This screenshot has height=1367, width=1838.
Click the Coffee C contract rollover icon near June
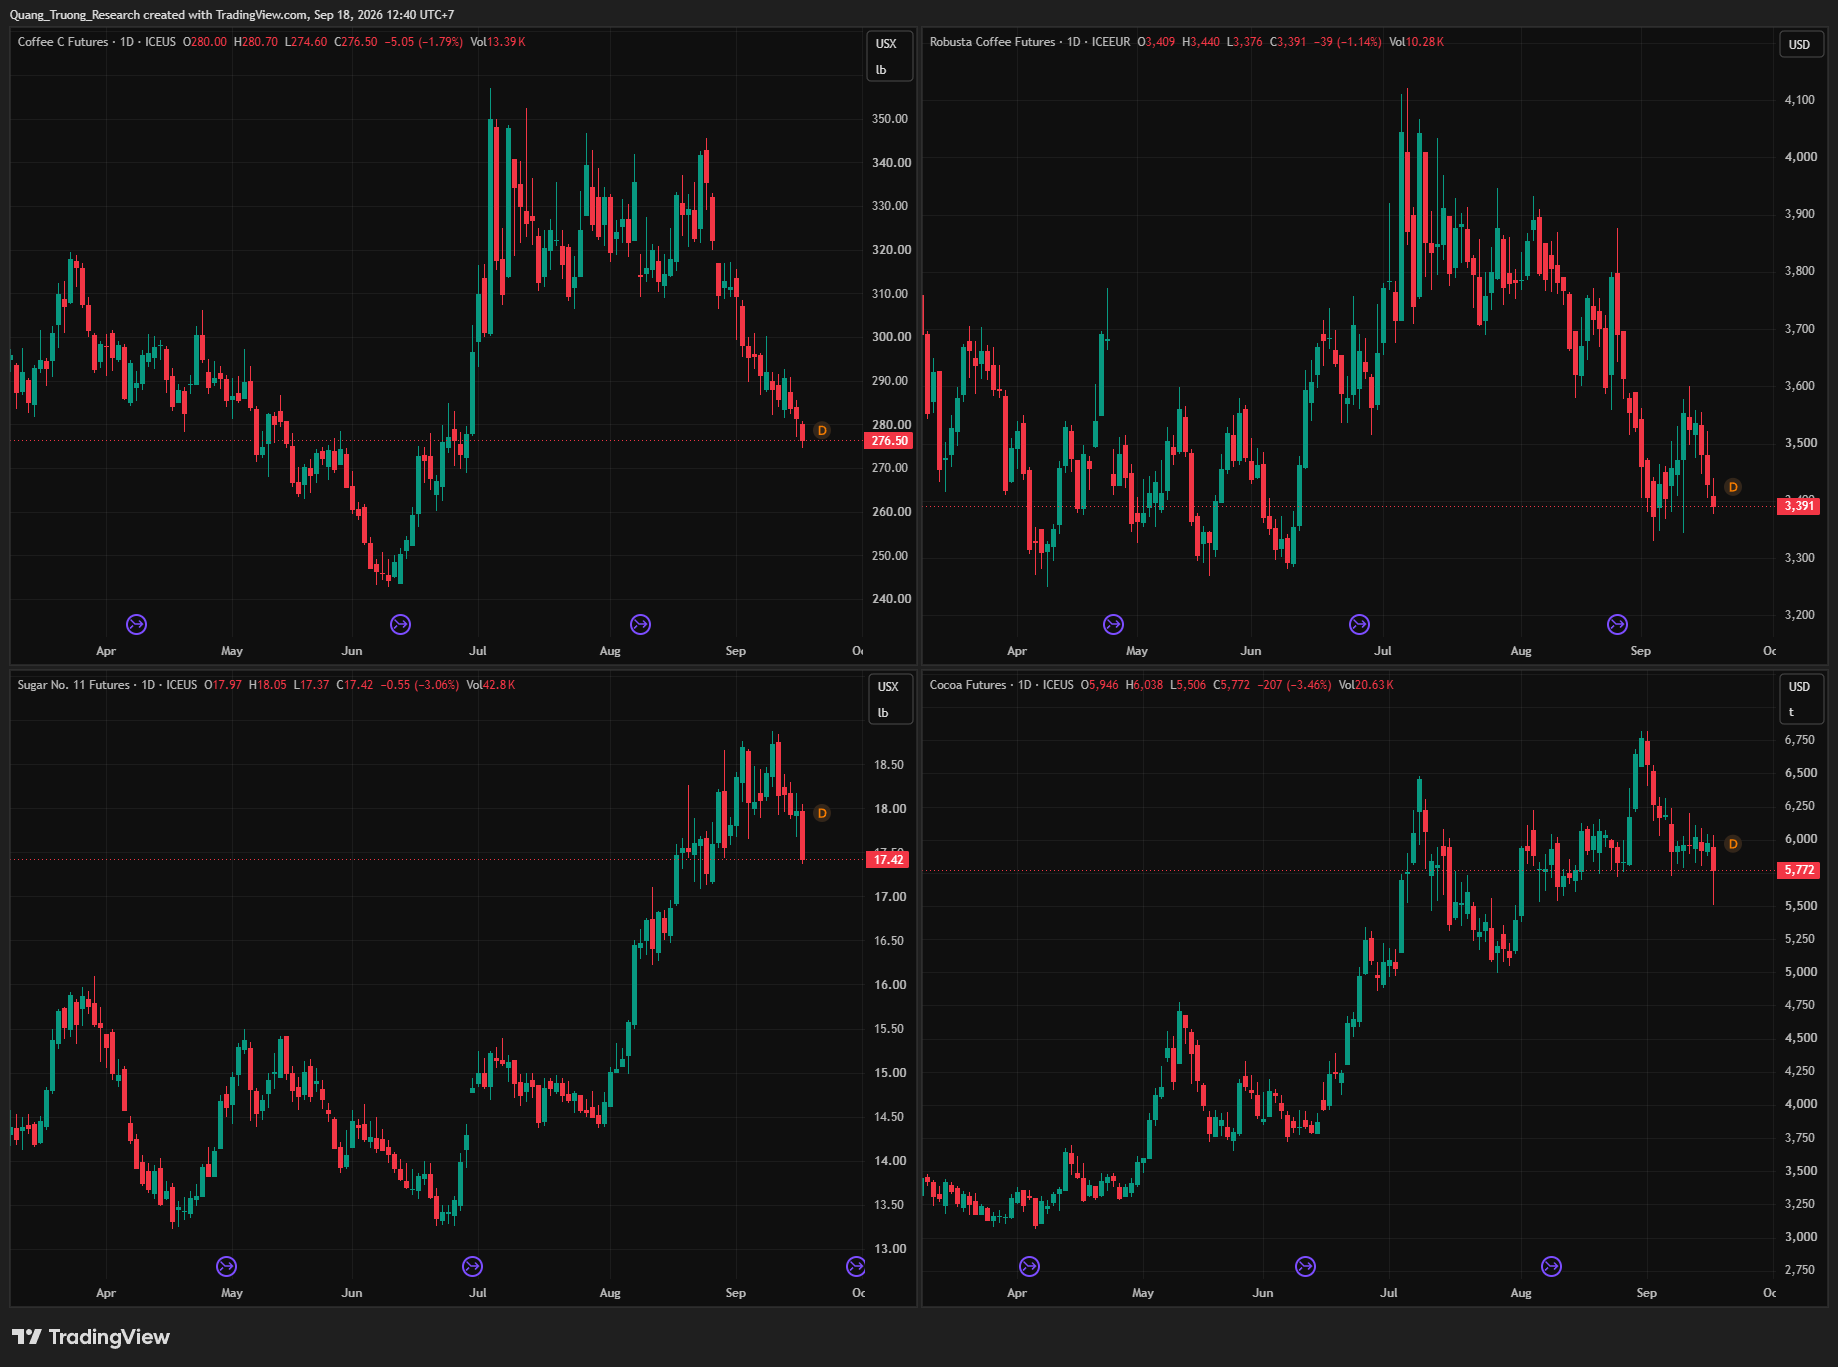(400, 624)
